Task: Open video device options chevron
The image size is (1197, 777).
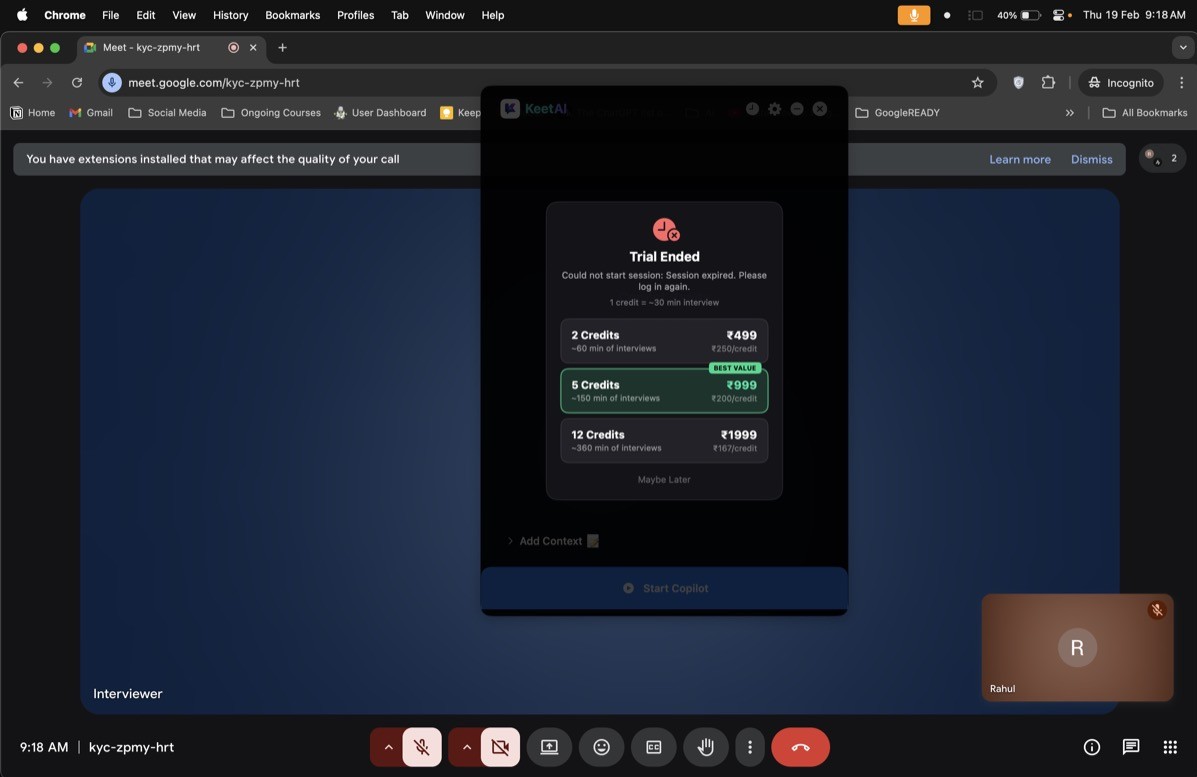Action: (466, 746)
